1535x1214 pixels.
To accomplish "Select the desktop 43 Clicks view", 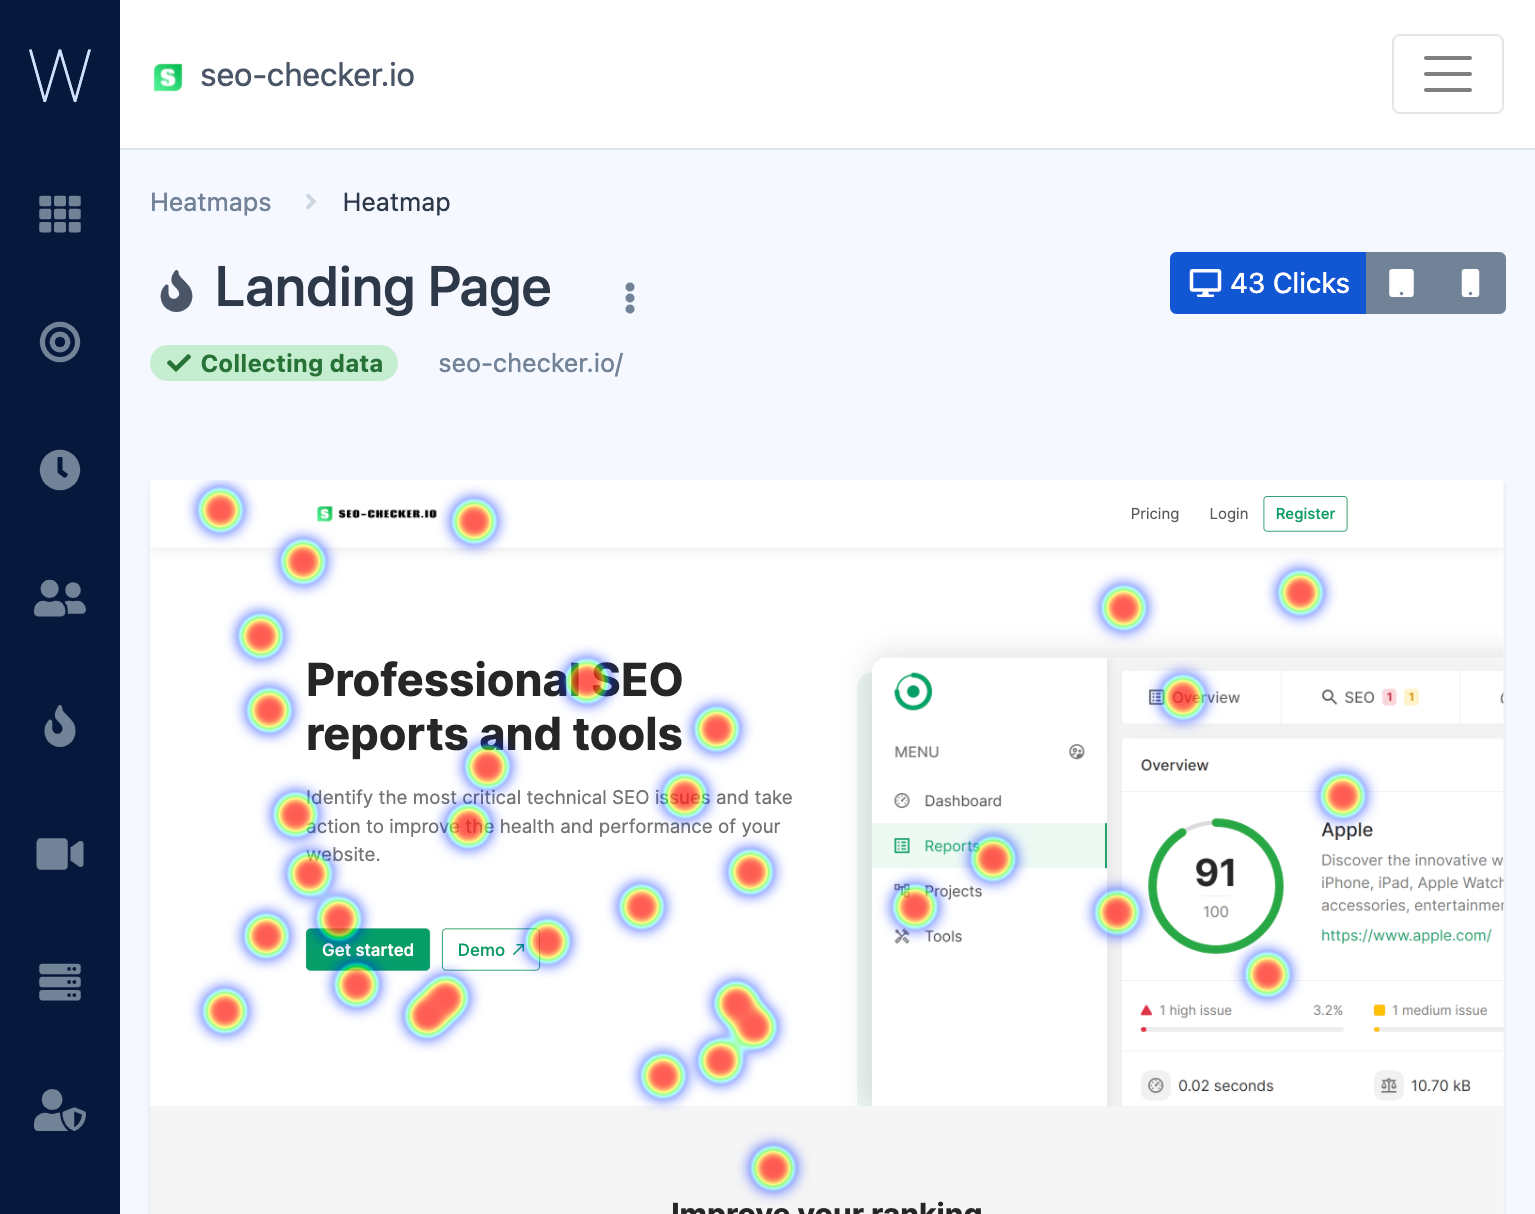I will [1267, 283].
